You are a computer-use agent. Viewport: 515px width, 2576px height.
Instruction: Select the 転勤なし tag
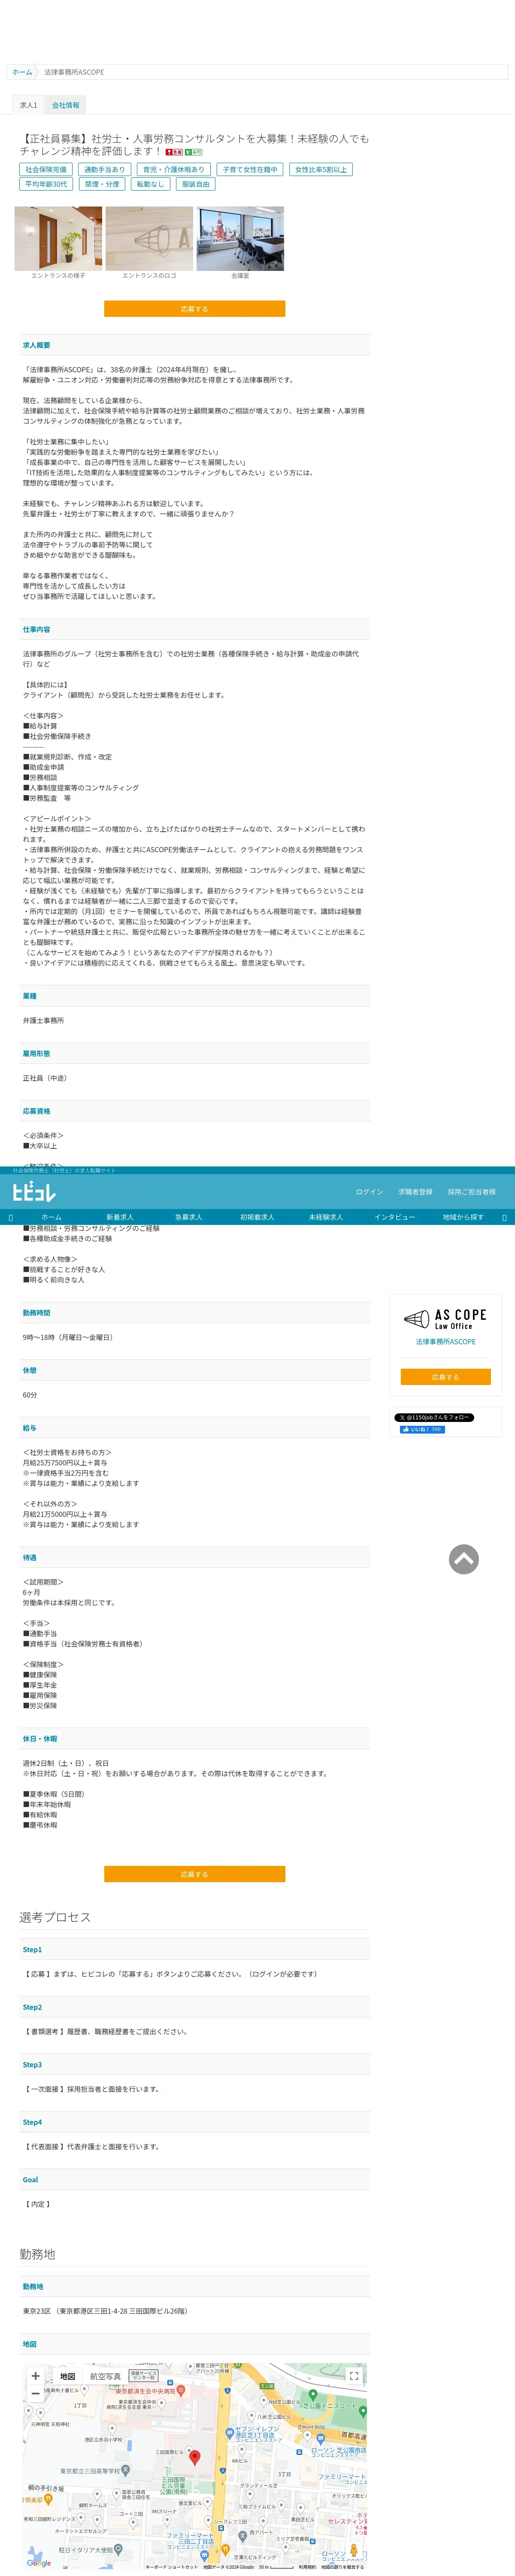tap(151, 184)
